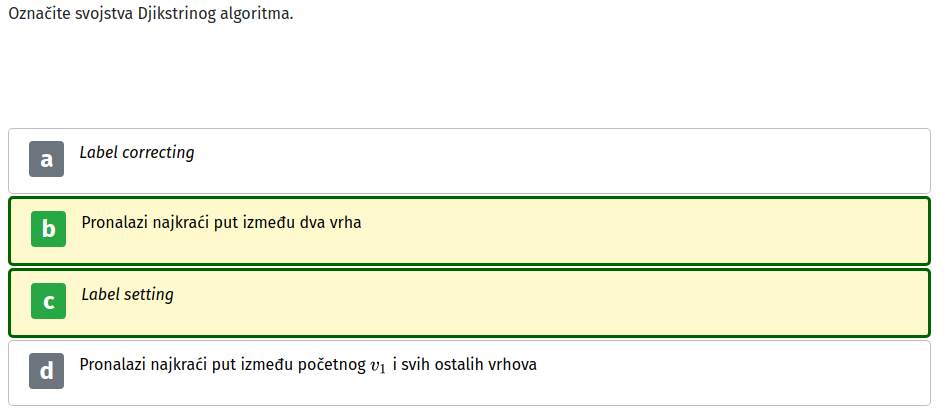Click the word 'setting' in option c
Image resolution: width=948 pixels, height=419 pixels.
[x=149, y=295]
